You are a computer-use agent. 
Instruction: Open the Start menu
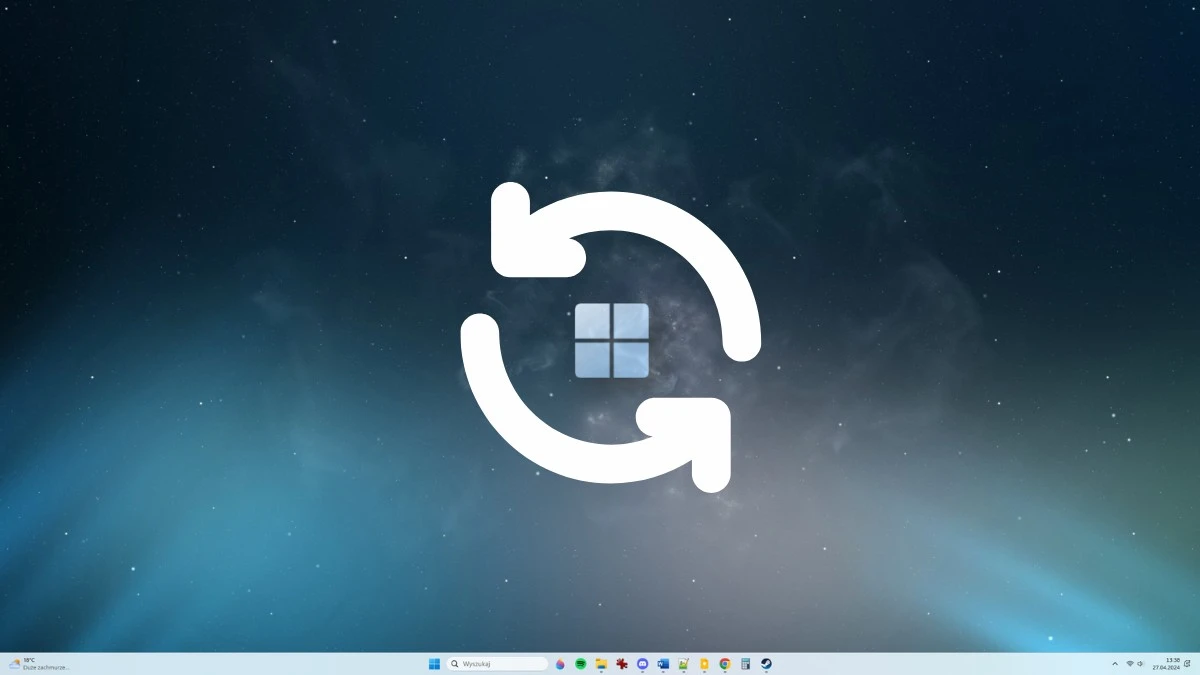(433, 664)
